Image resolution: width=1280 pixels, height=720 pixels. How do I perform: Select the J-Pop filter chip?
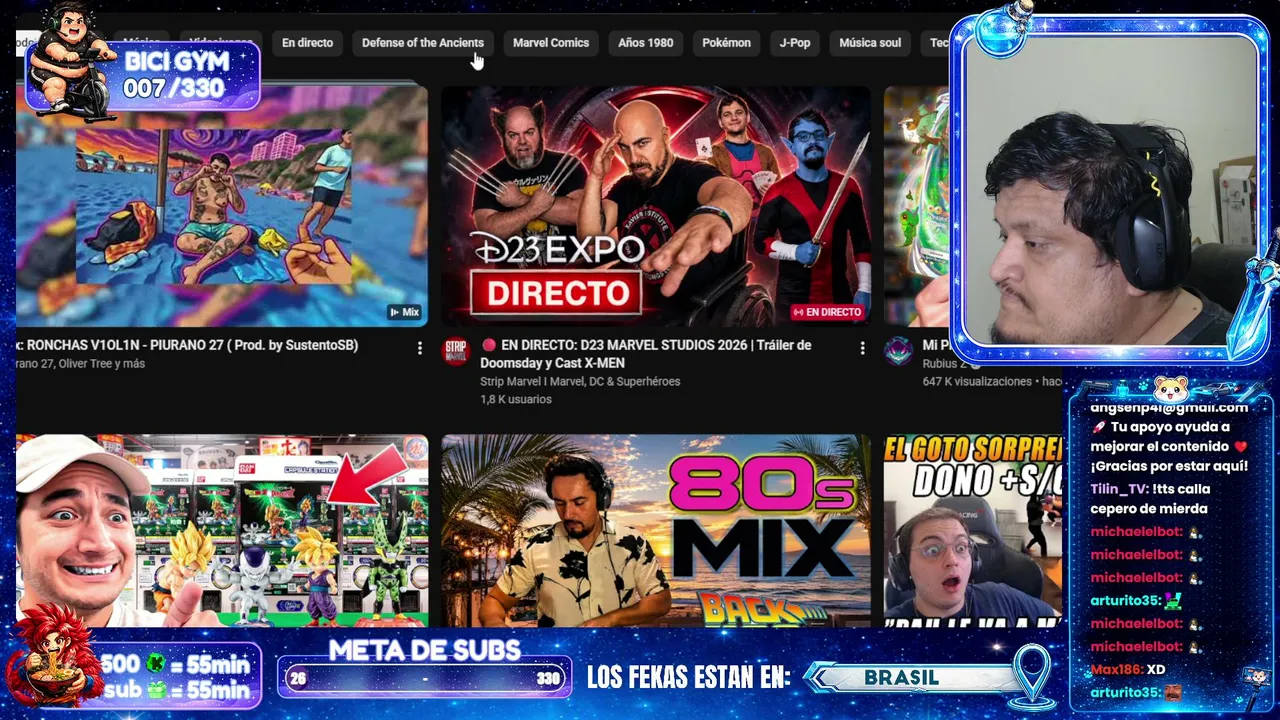(795, 43)
